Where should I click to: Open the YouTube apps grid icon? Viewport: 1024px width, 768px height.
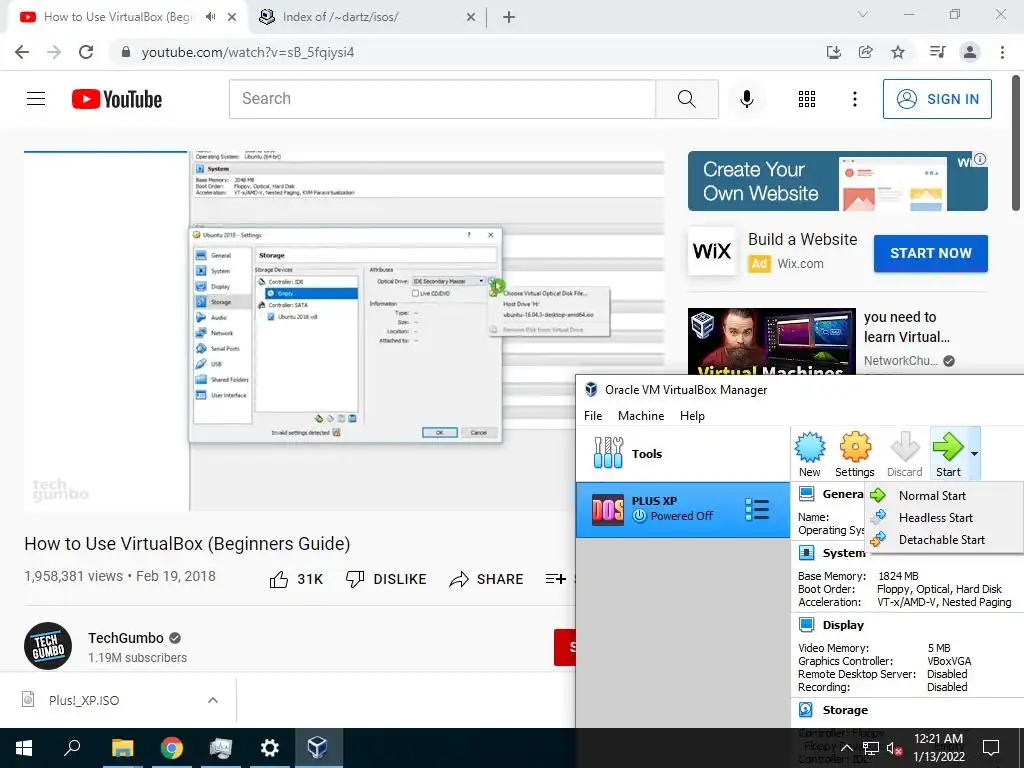pyautogui.click(x=807, y=99)
